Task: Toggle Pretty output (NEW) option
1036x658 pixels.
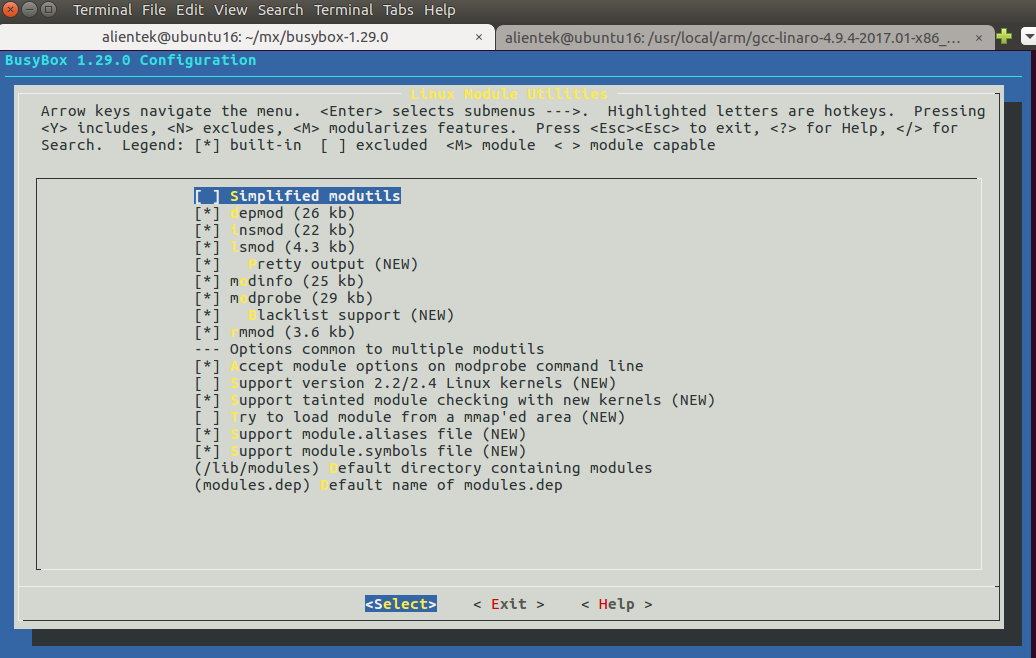Action: pyautogui.click(x=306, y=264)
